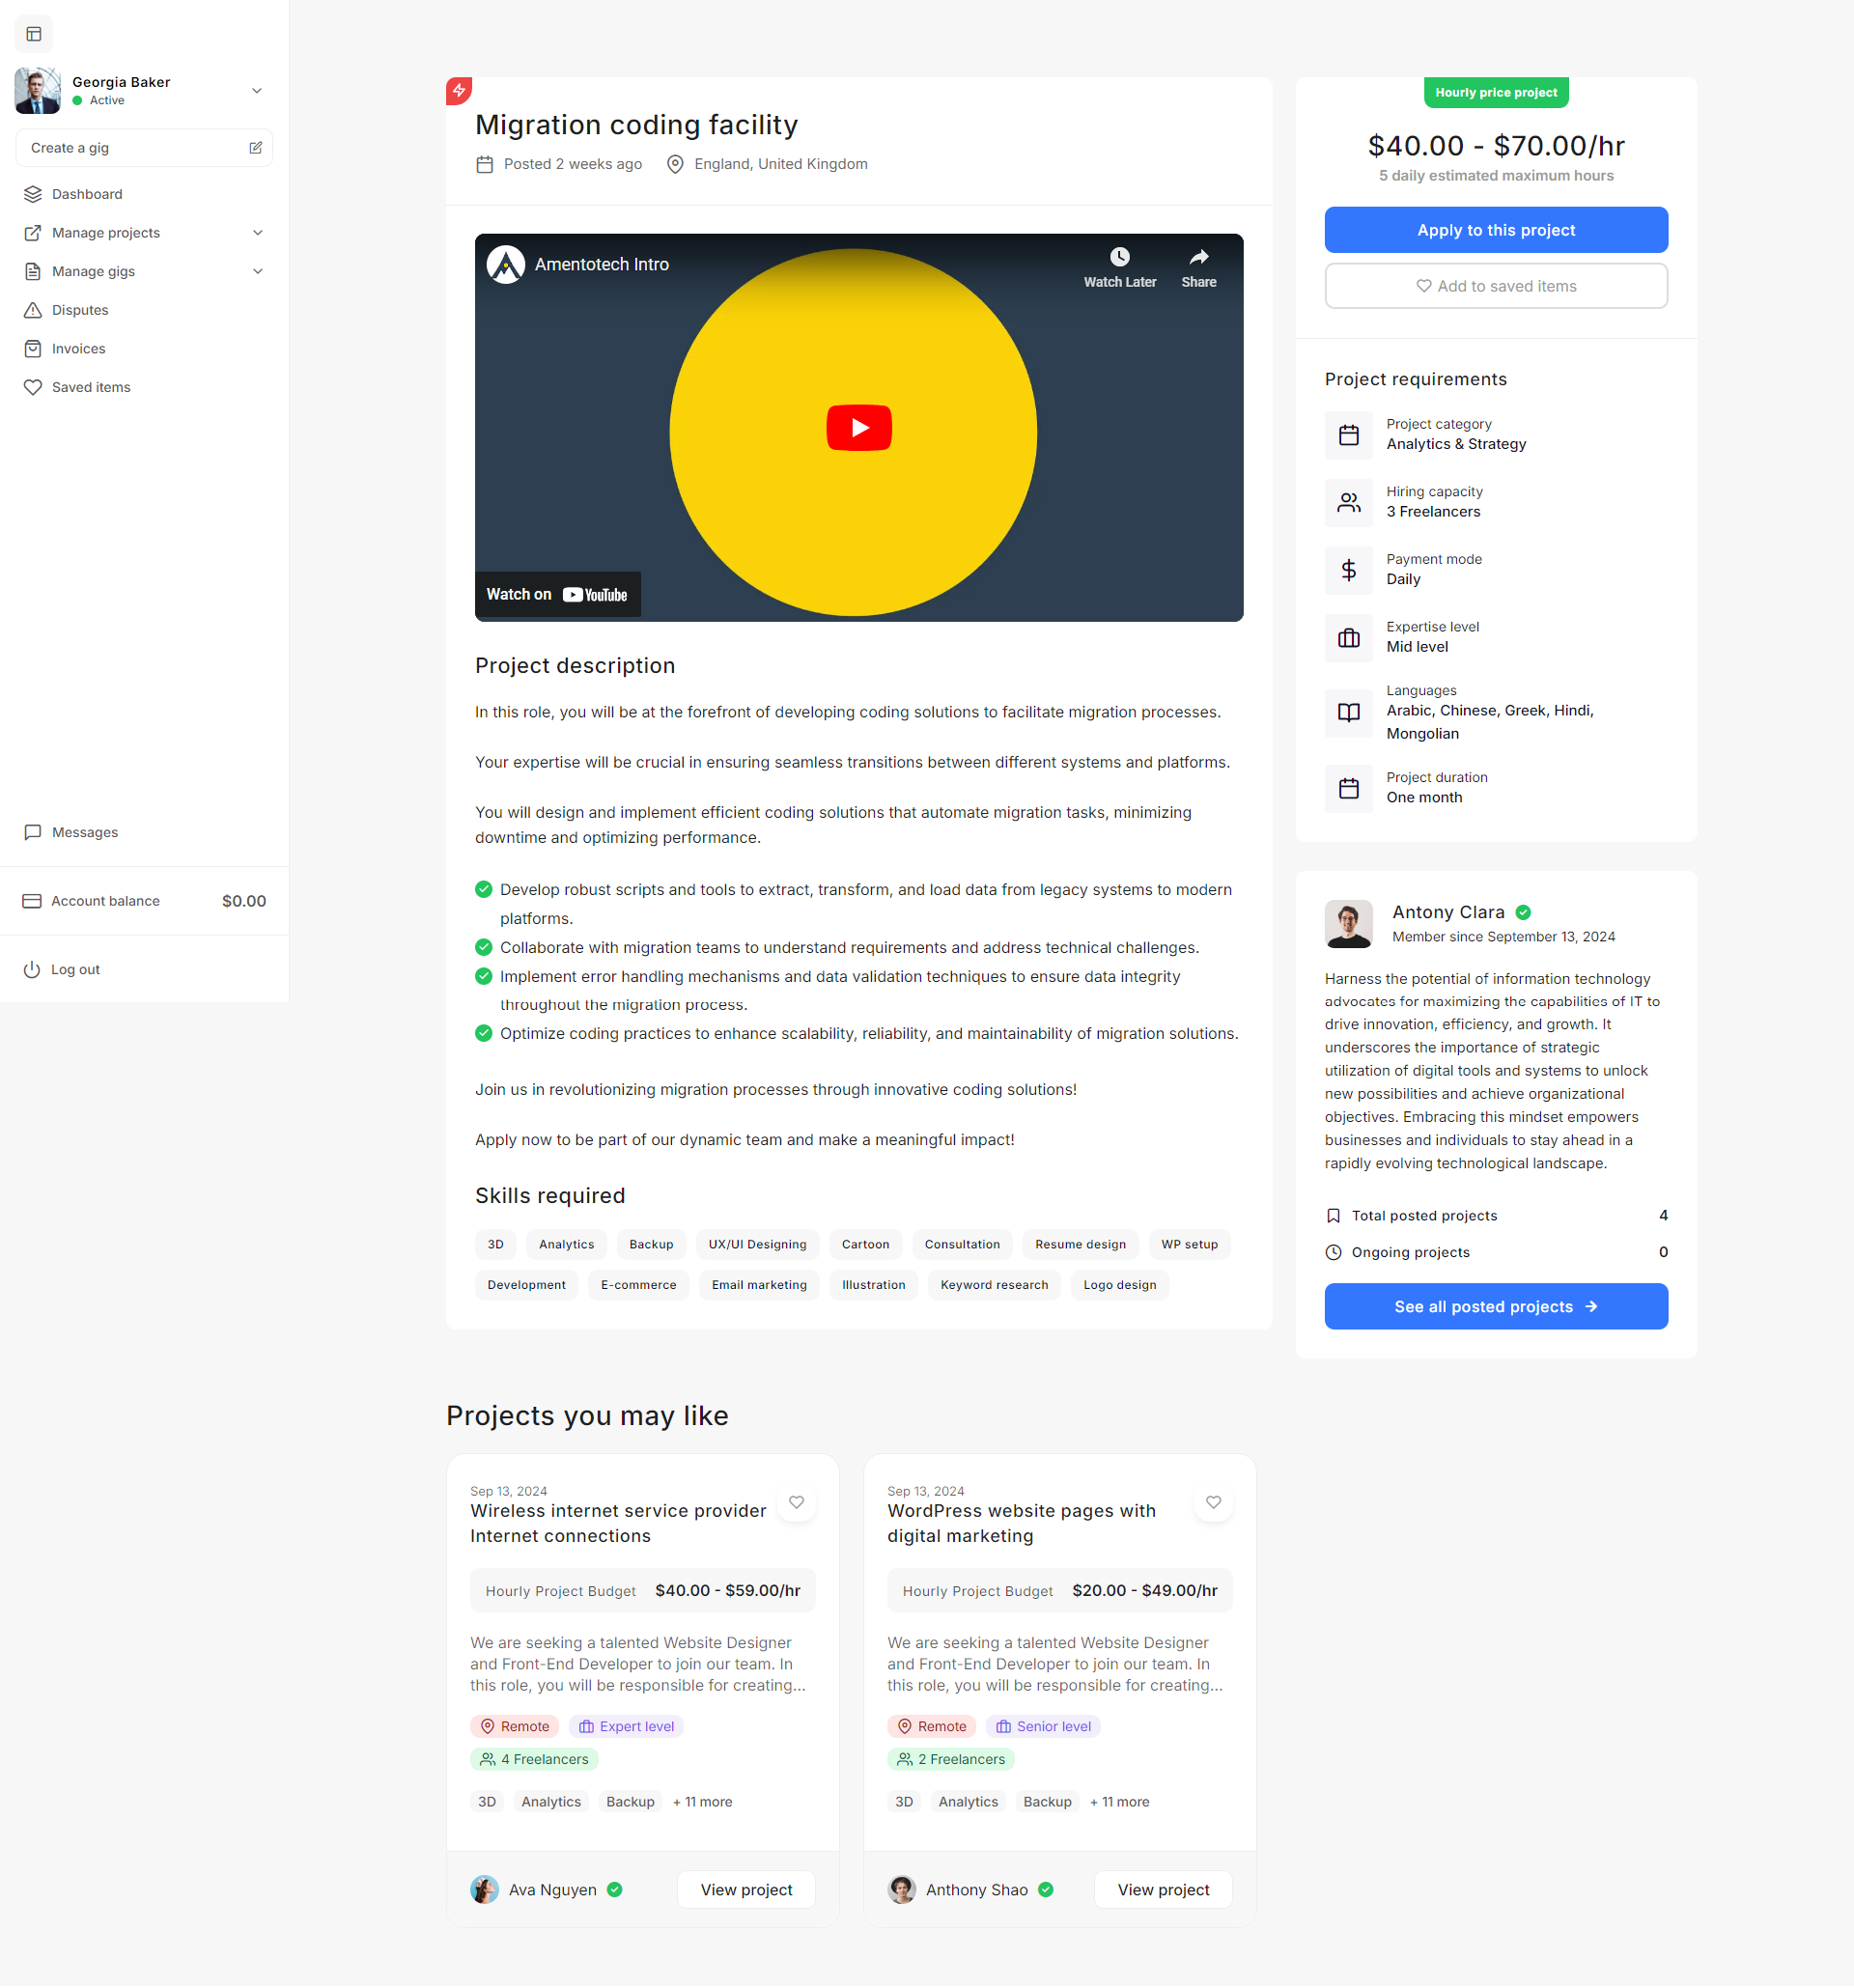Screen dimensions: 1854x1988
Task: Click the edit icon beside Create a gig
Action: (255, 148)
